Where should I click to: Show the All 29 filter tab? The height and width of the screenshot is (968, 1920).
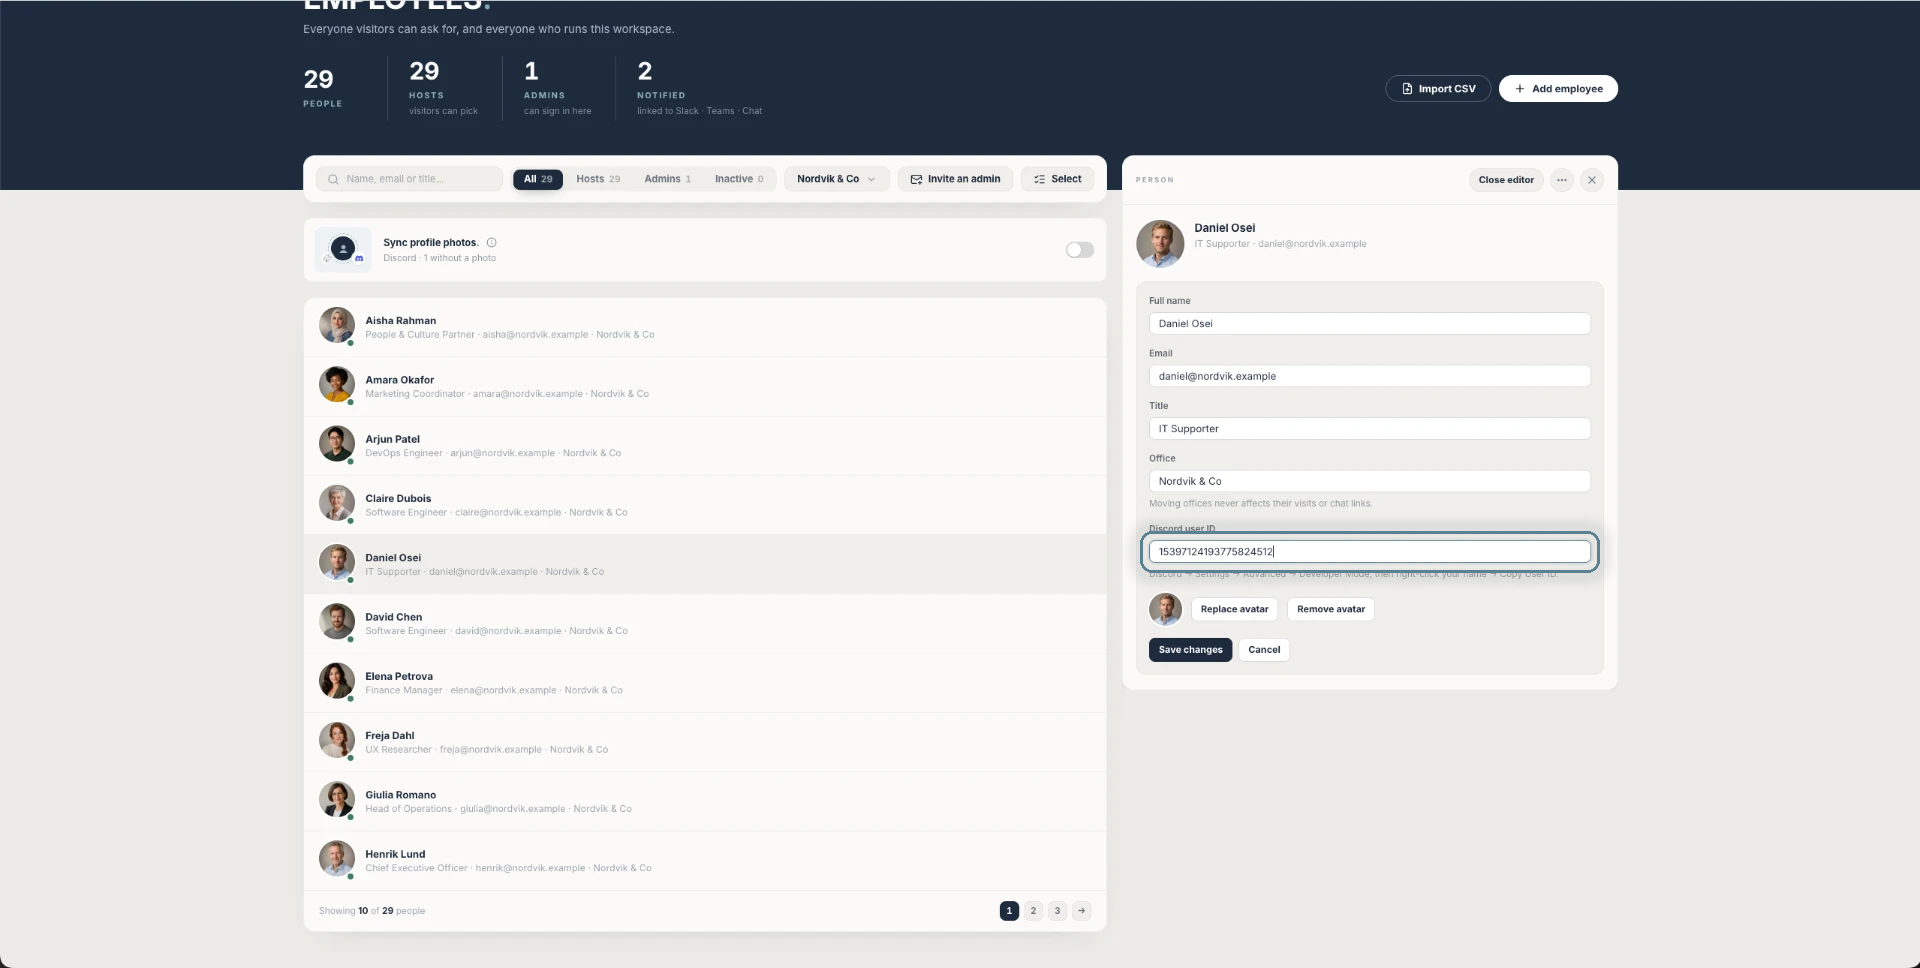coord(538,179)
